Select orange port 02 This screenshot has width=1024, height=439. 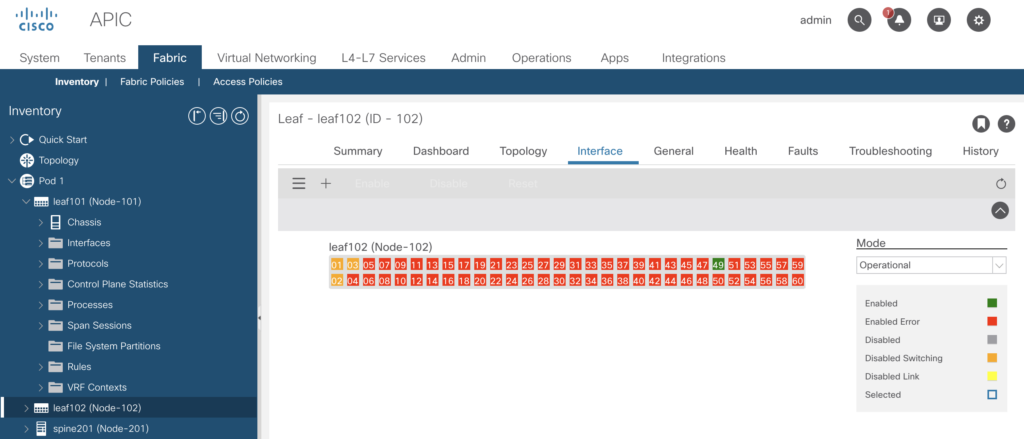coord(337,281)
